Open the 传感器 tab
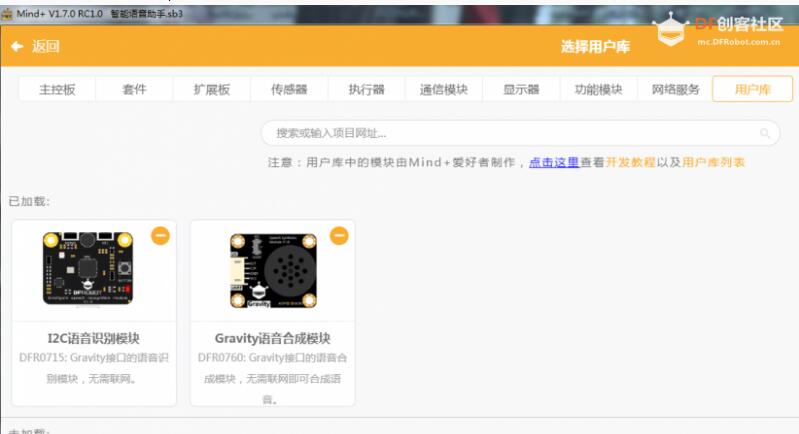Viewport: 799px width, 434px height. [289, 89]
